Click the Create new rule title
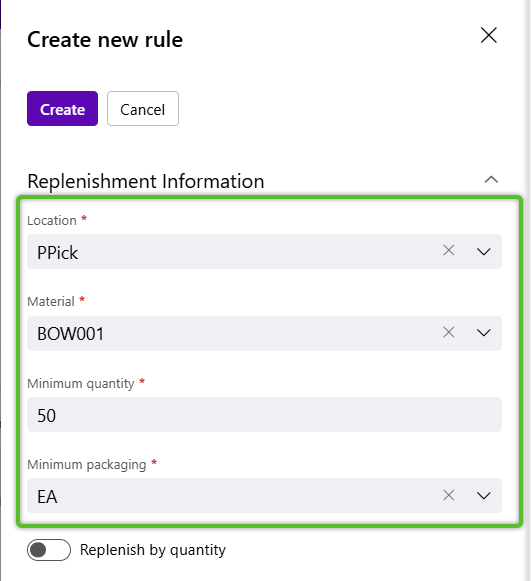The width and height of the screenshot is (531, 581). click(105, 39)
